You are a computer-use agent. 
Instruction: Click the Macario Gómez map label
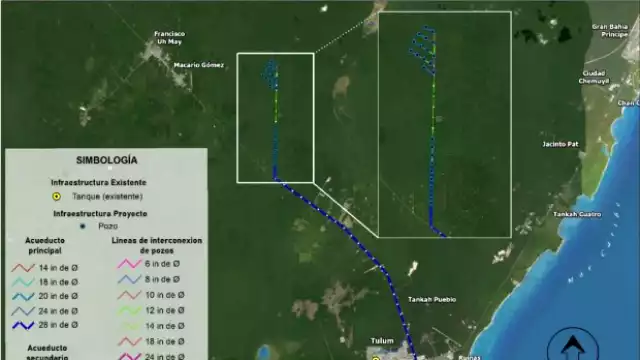coord(199,65)
